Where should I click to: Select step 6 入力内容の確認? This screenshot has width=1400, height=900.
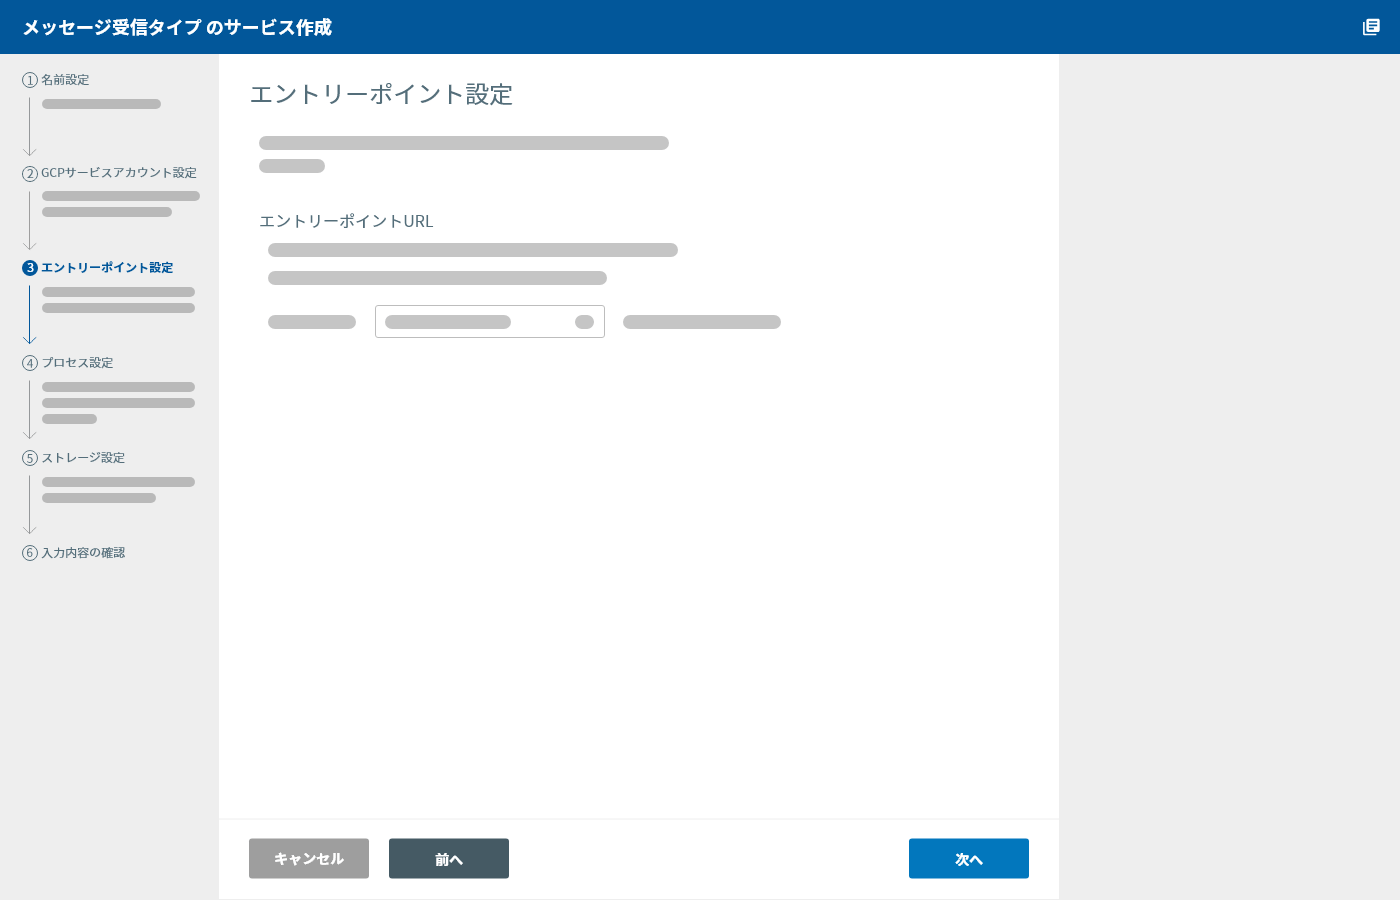74,553
